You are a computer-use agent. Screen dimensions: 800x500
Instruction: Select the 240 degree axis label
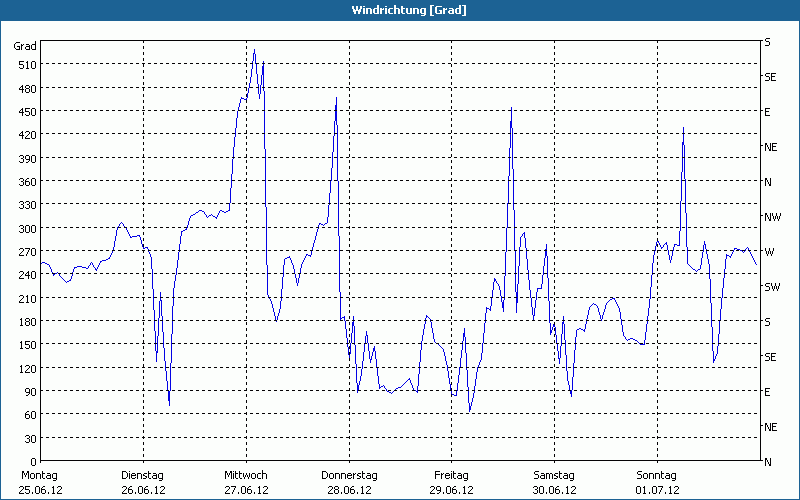tap(27, 275)
